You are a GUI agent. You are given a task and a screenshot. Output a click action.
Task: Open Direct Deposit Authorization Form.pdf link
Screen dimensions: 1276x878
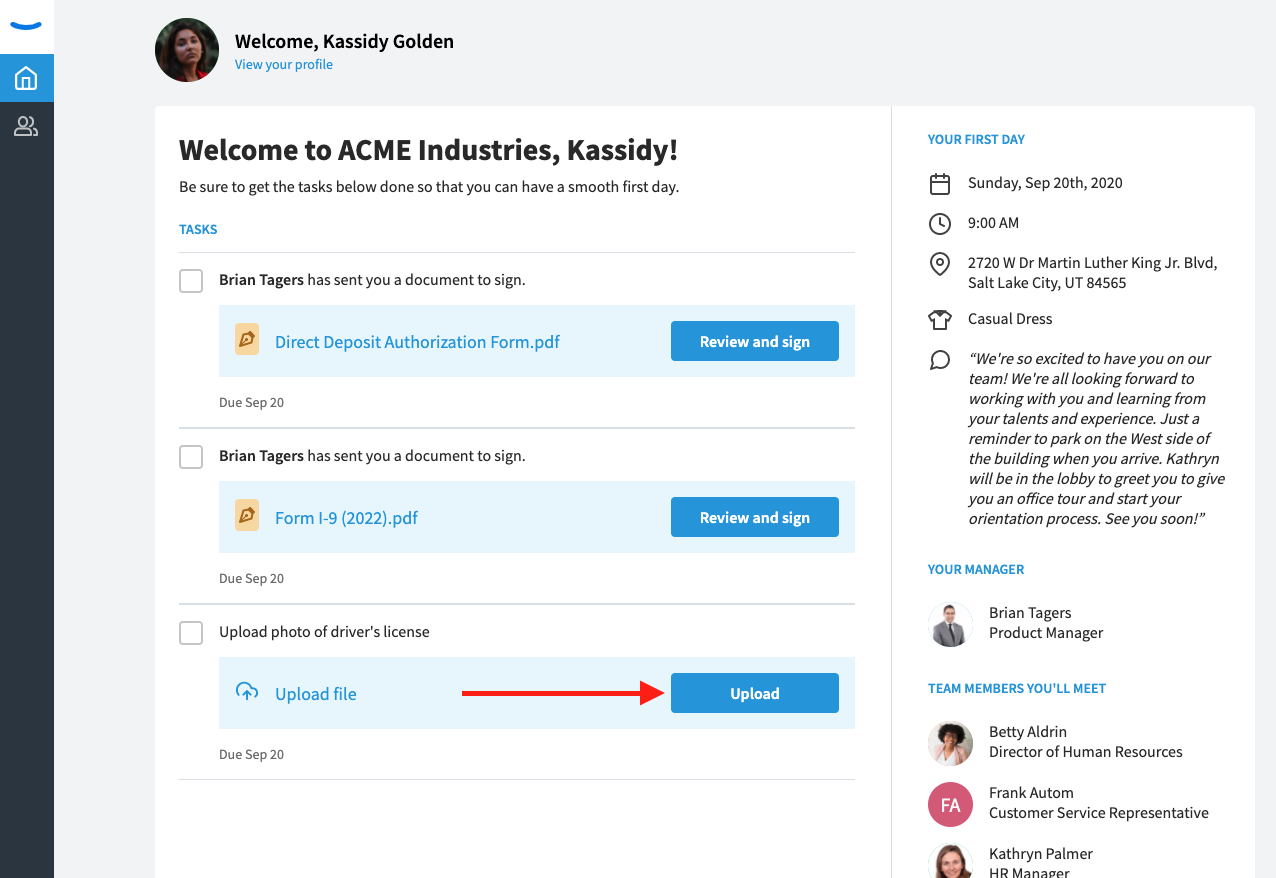coord(417,342)
